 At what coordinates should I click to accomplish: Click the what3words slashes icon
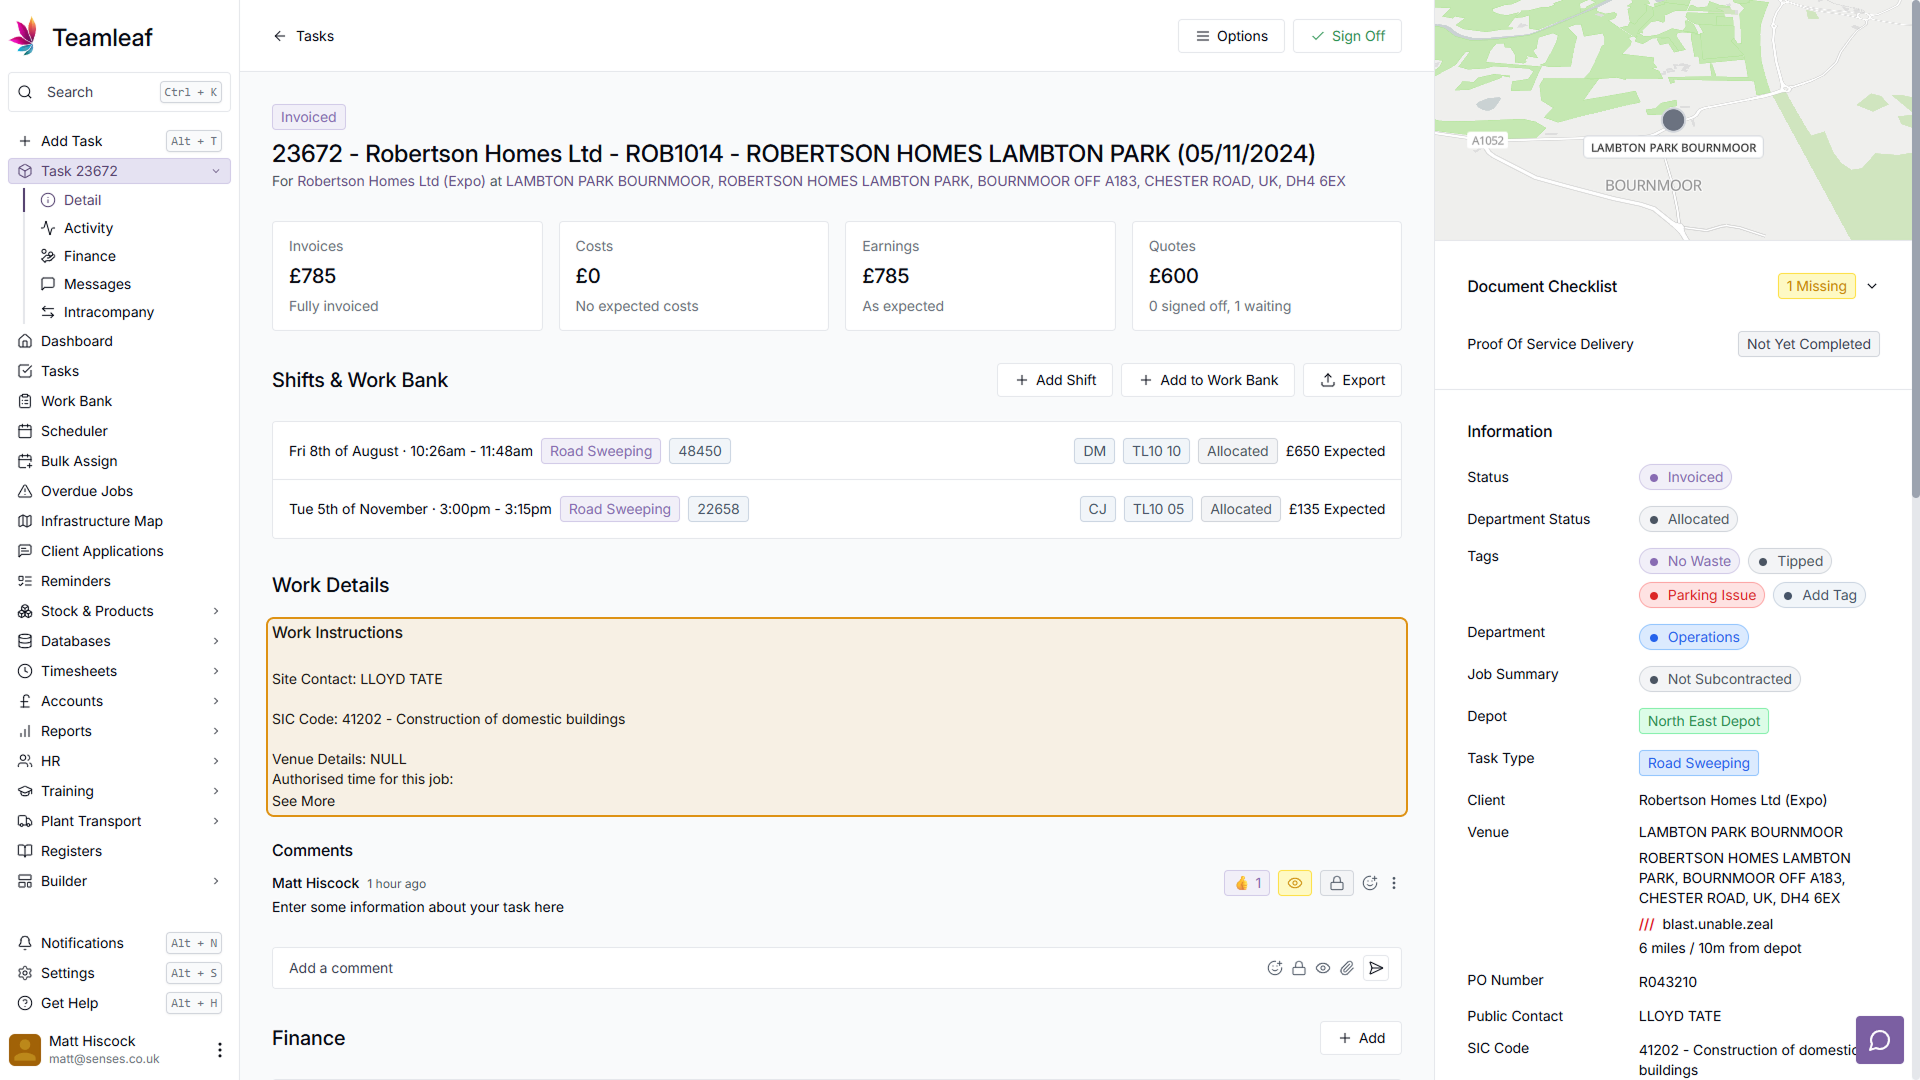tap(1646, 925)
